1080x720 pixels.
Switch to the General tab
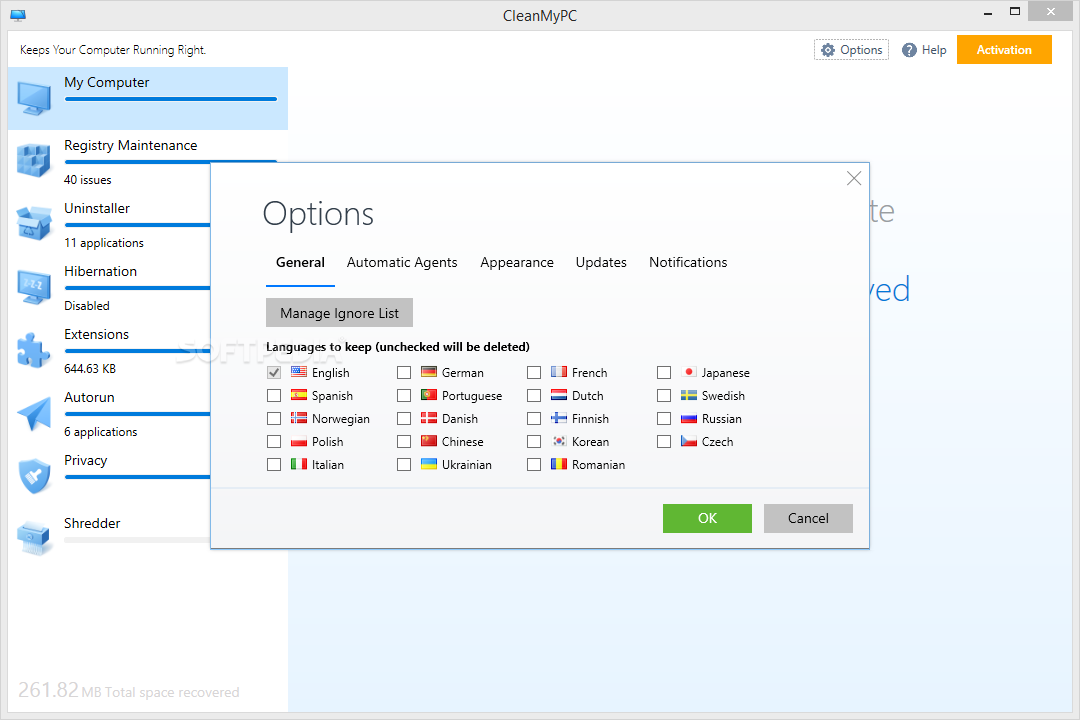300,263
